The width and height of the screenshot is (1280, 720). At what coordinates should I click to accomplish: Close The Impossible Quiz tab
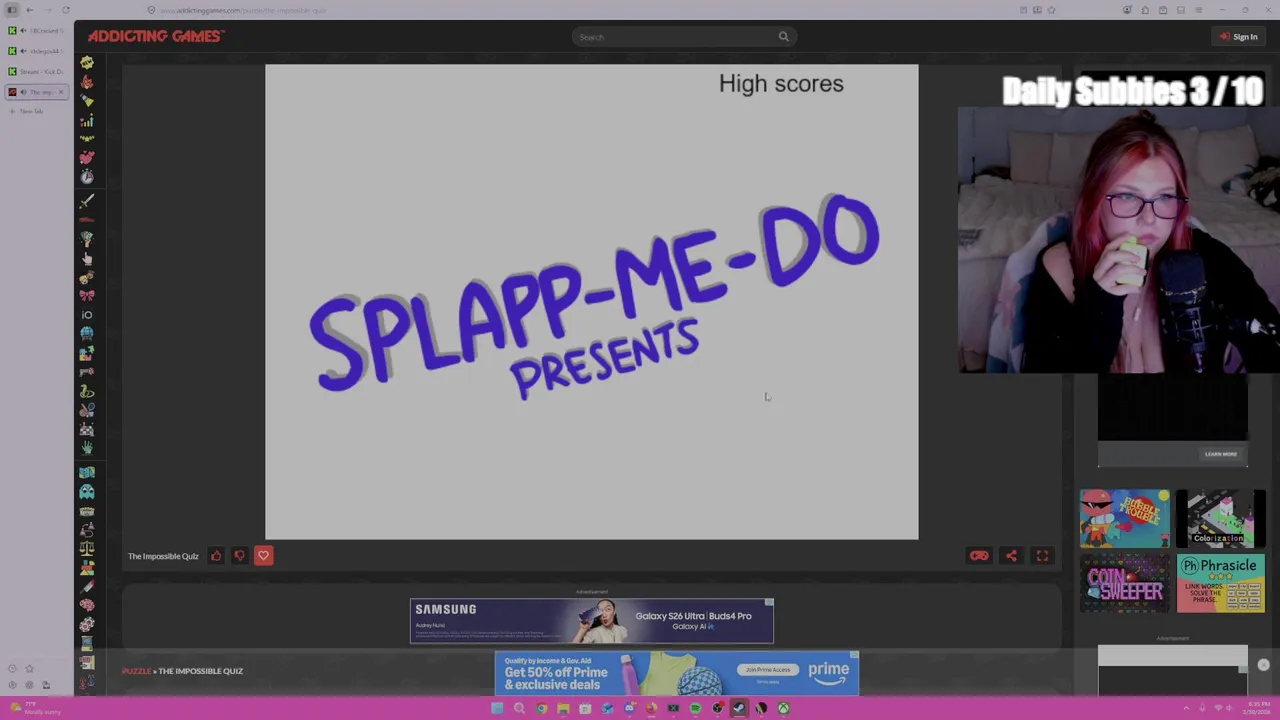(x=60, y=92)
